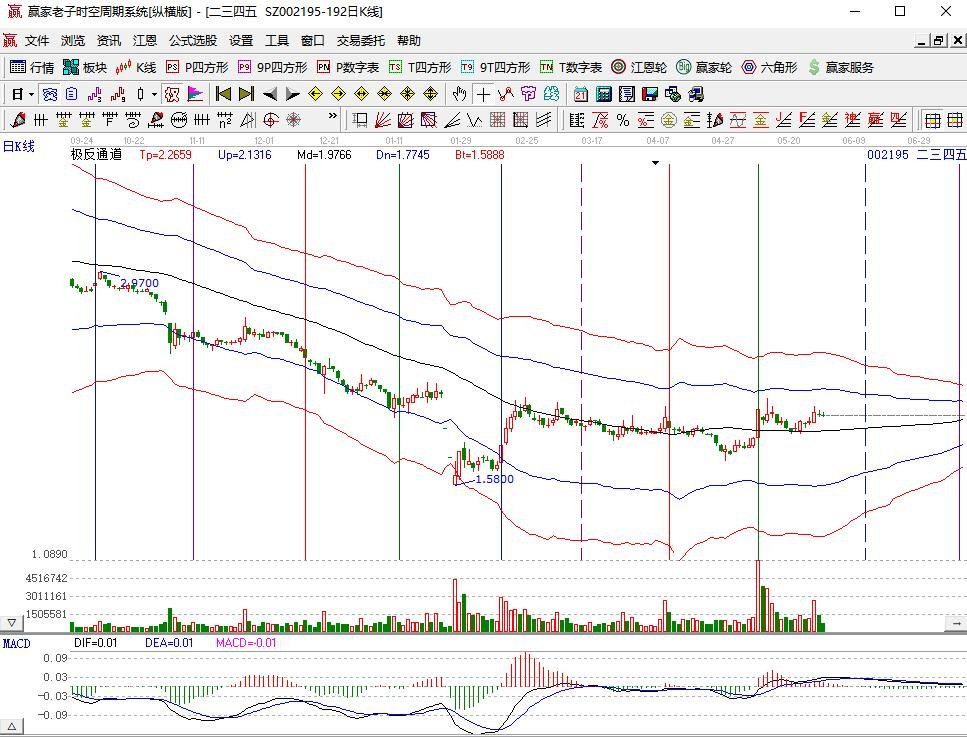967x737 pixels.
Task: Open the 设置 menu
Action: tap(241, 41)
